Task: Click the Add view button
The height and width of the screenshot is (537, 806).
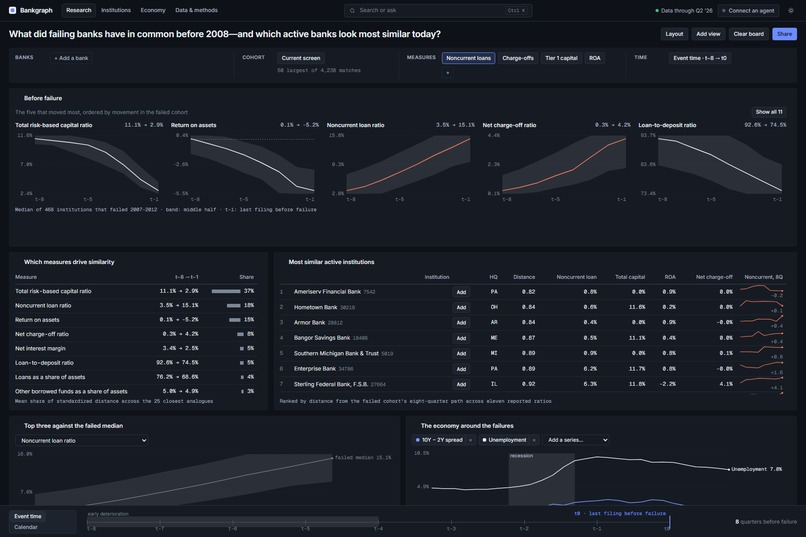Action: pos(708,34)
